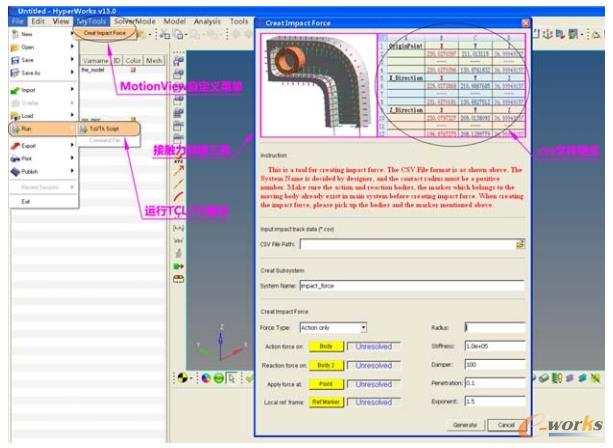613x448 pixels.
Task: Open the View menu
Action: [x=61, y=21]
